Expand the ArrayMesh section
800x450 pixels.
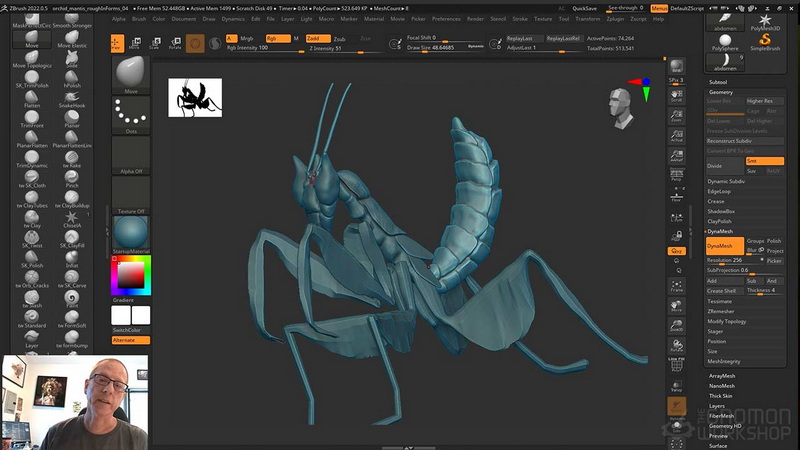[722, 376]
